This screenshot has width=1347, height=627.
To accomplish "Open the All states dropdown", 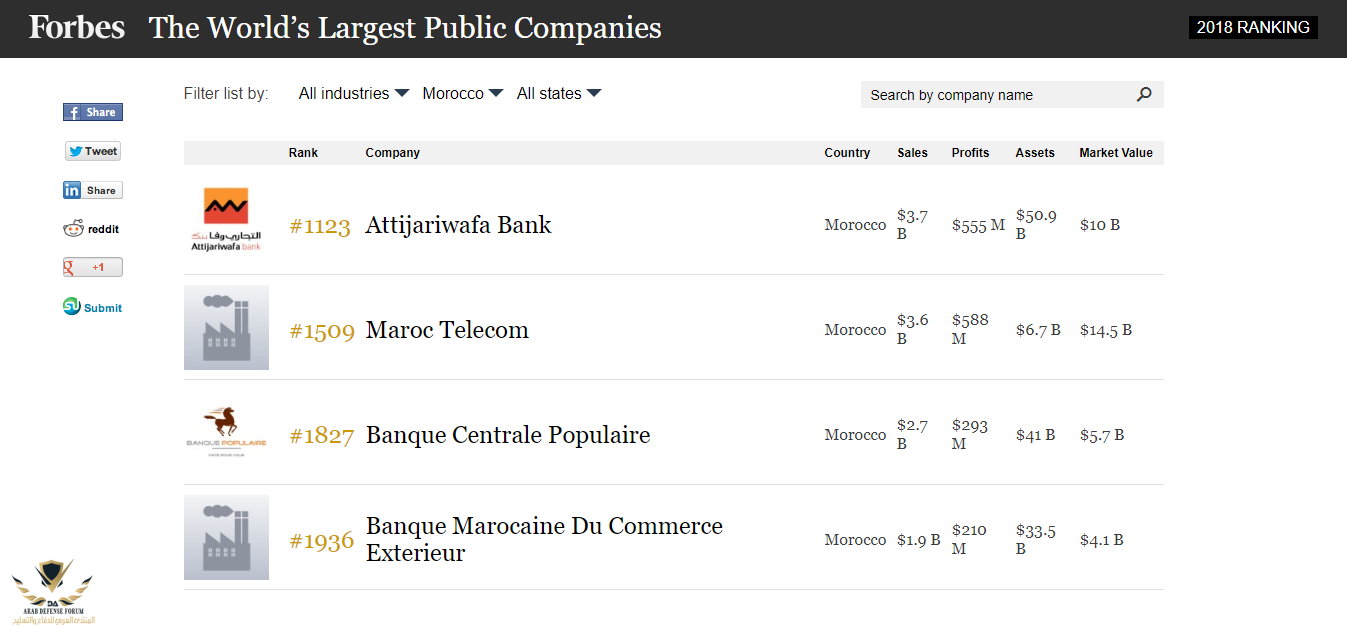I will tap(559, 93).
